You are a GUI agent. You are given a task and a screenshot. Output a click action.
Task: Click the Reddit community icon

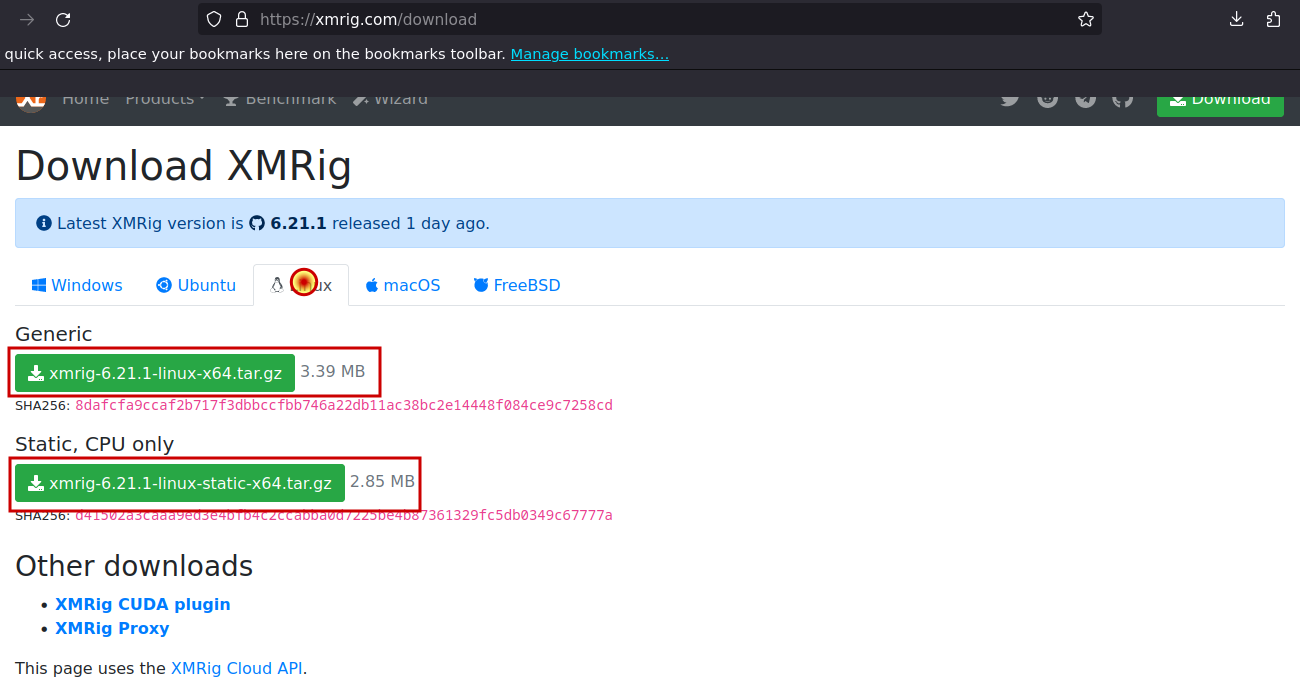[x=1047, y=98]
